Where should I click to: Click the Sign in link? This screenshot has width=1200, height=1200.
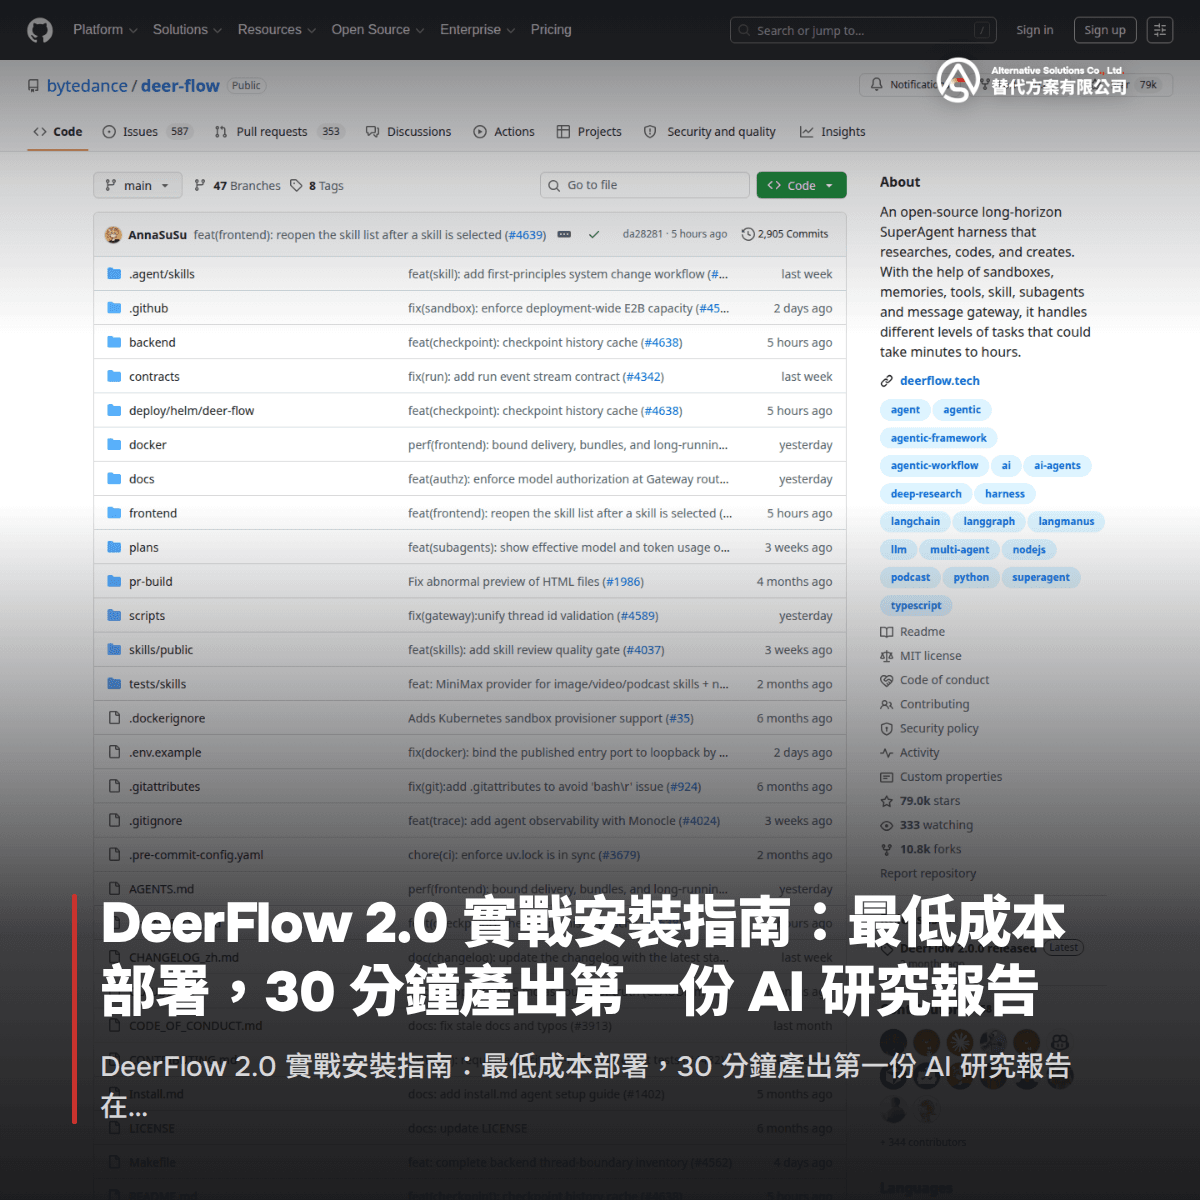coord(1034,30)
